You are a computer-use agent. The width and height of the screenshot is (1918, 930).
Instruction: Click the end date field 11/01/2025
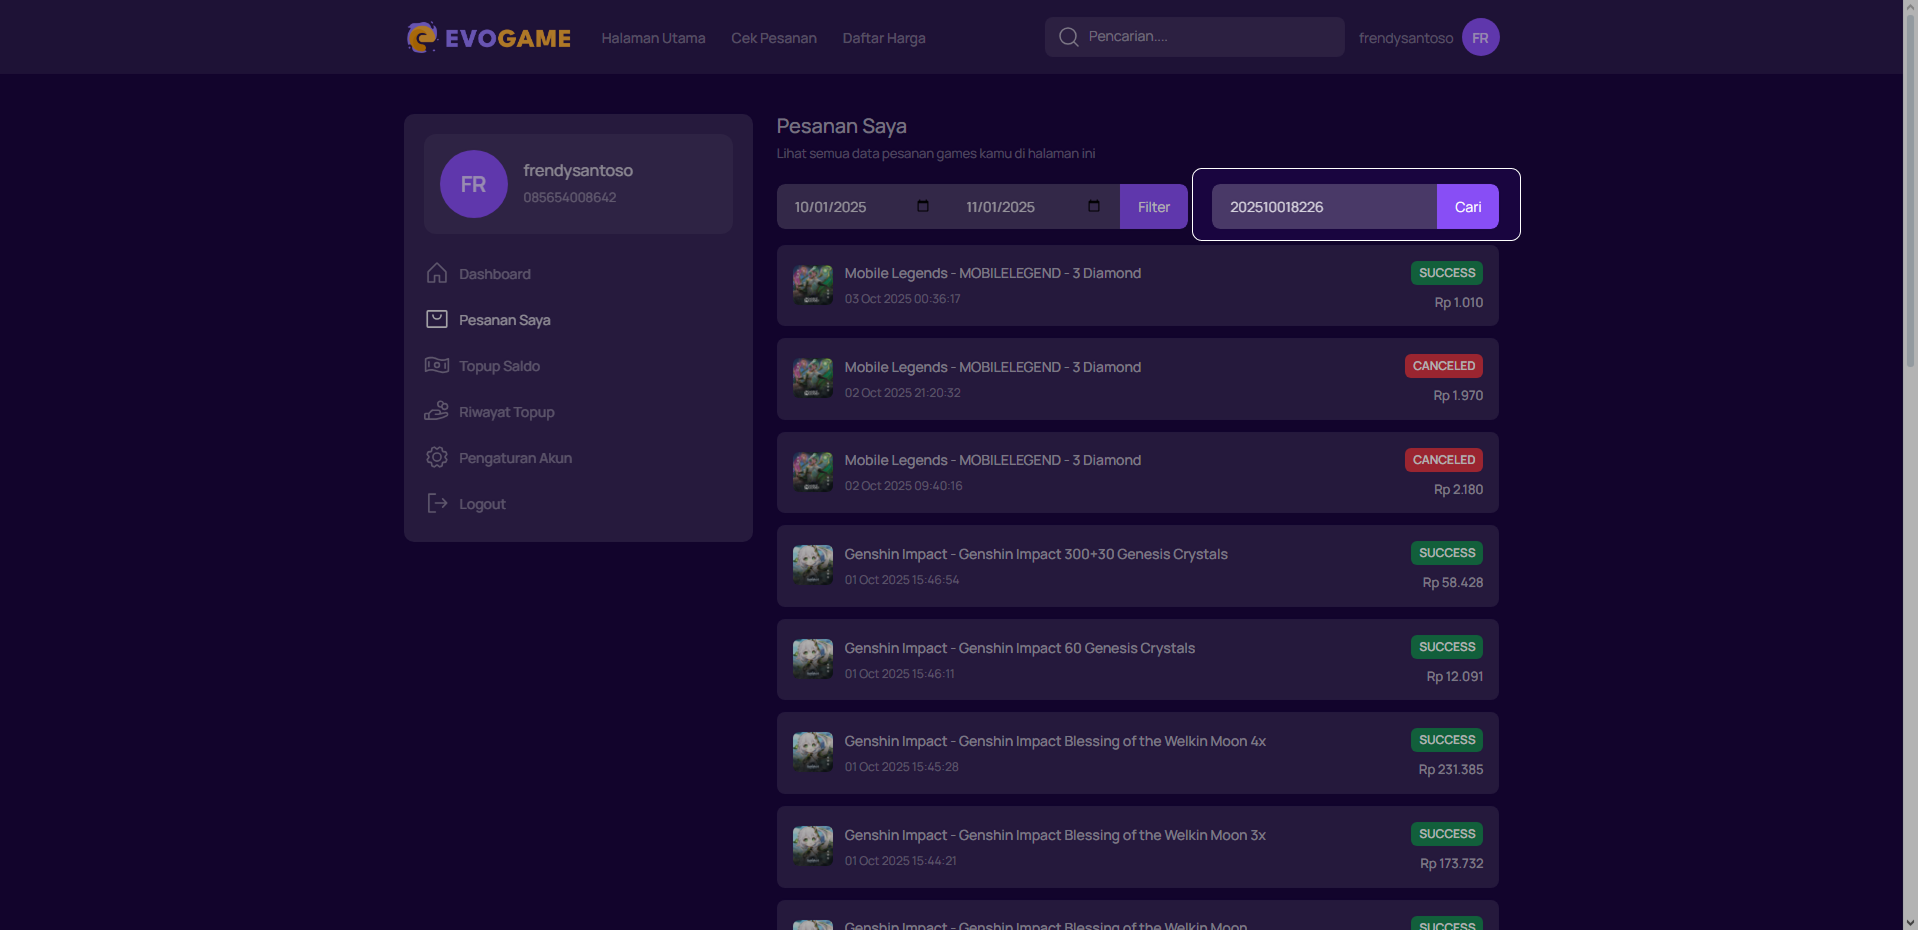[x=1034, y=207]
